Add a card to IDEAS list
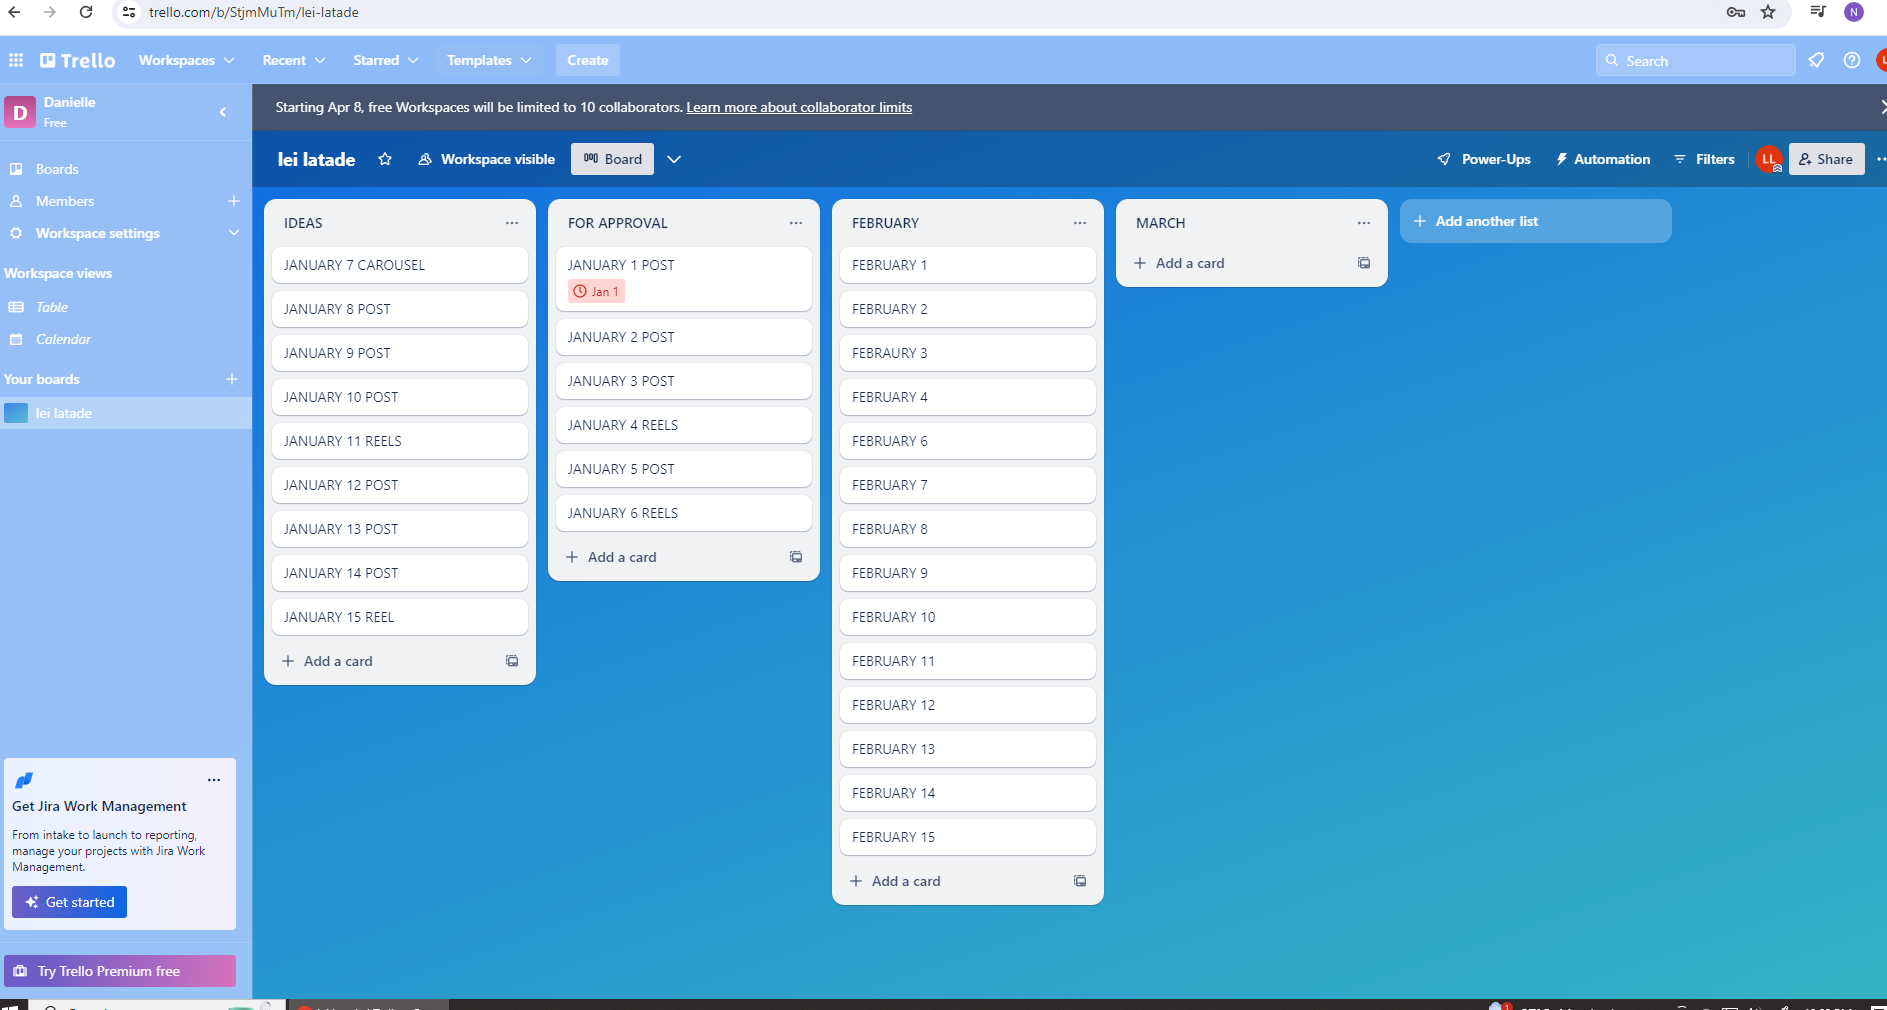 click(384, 661)
